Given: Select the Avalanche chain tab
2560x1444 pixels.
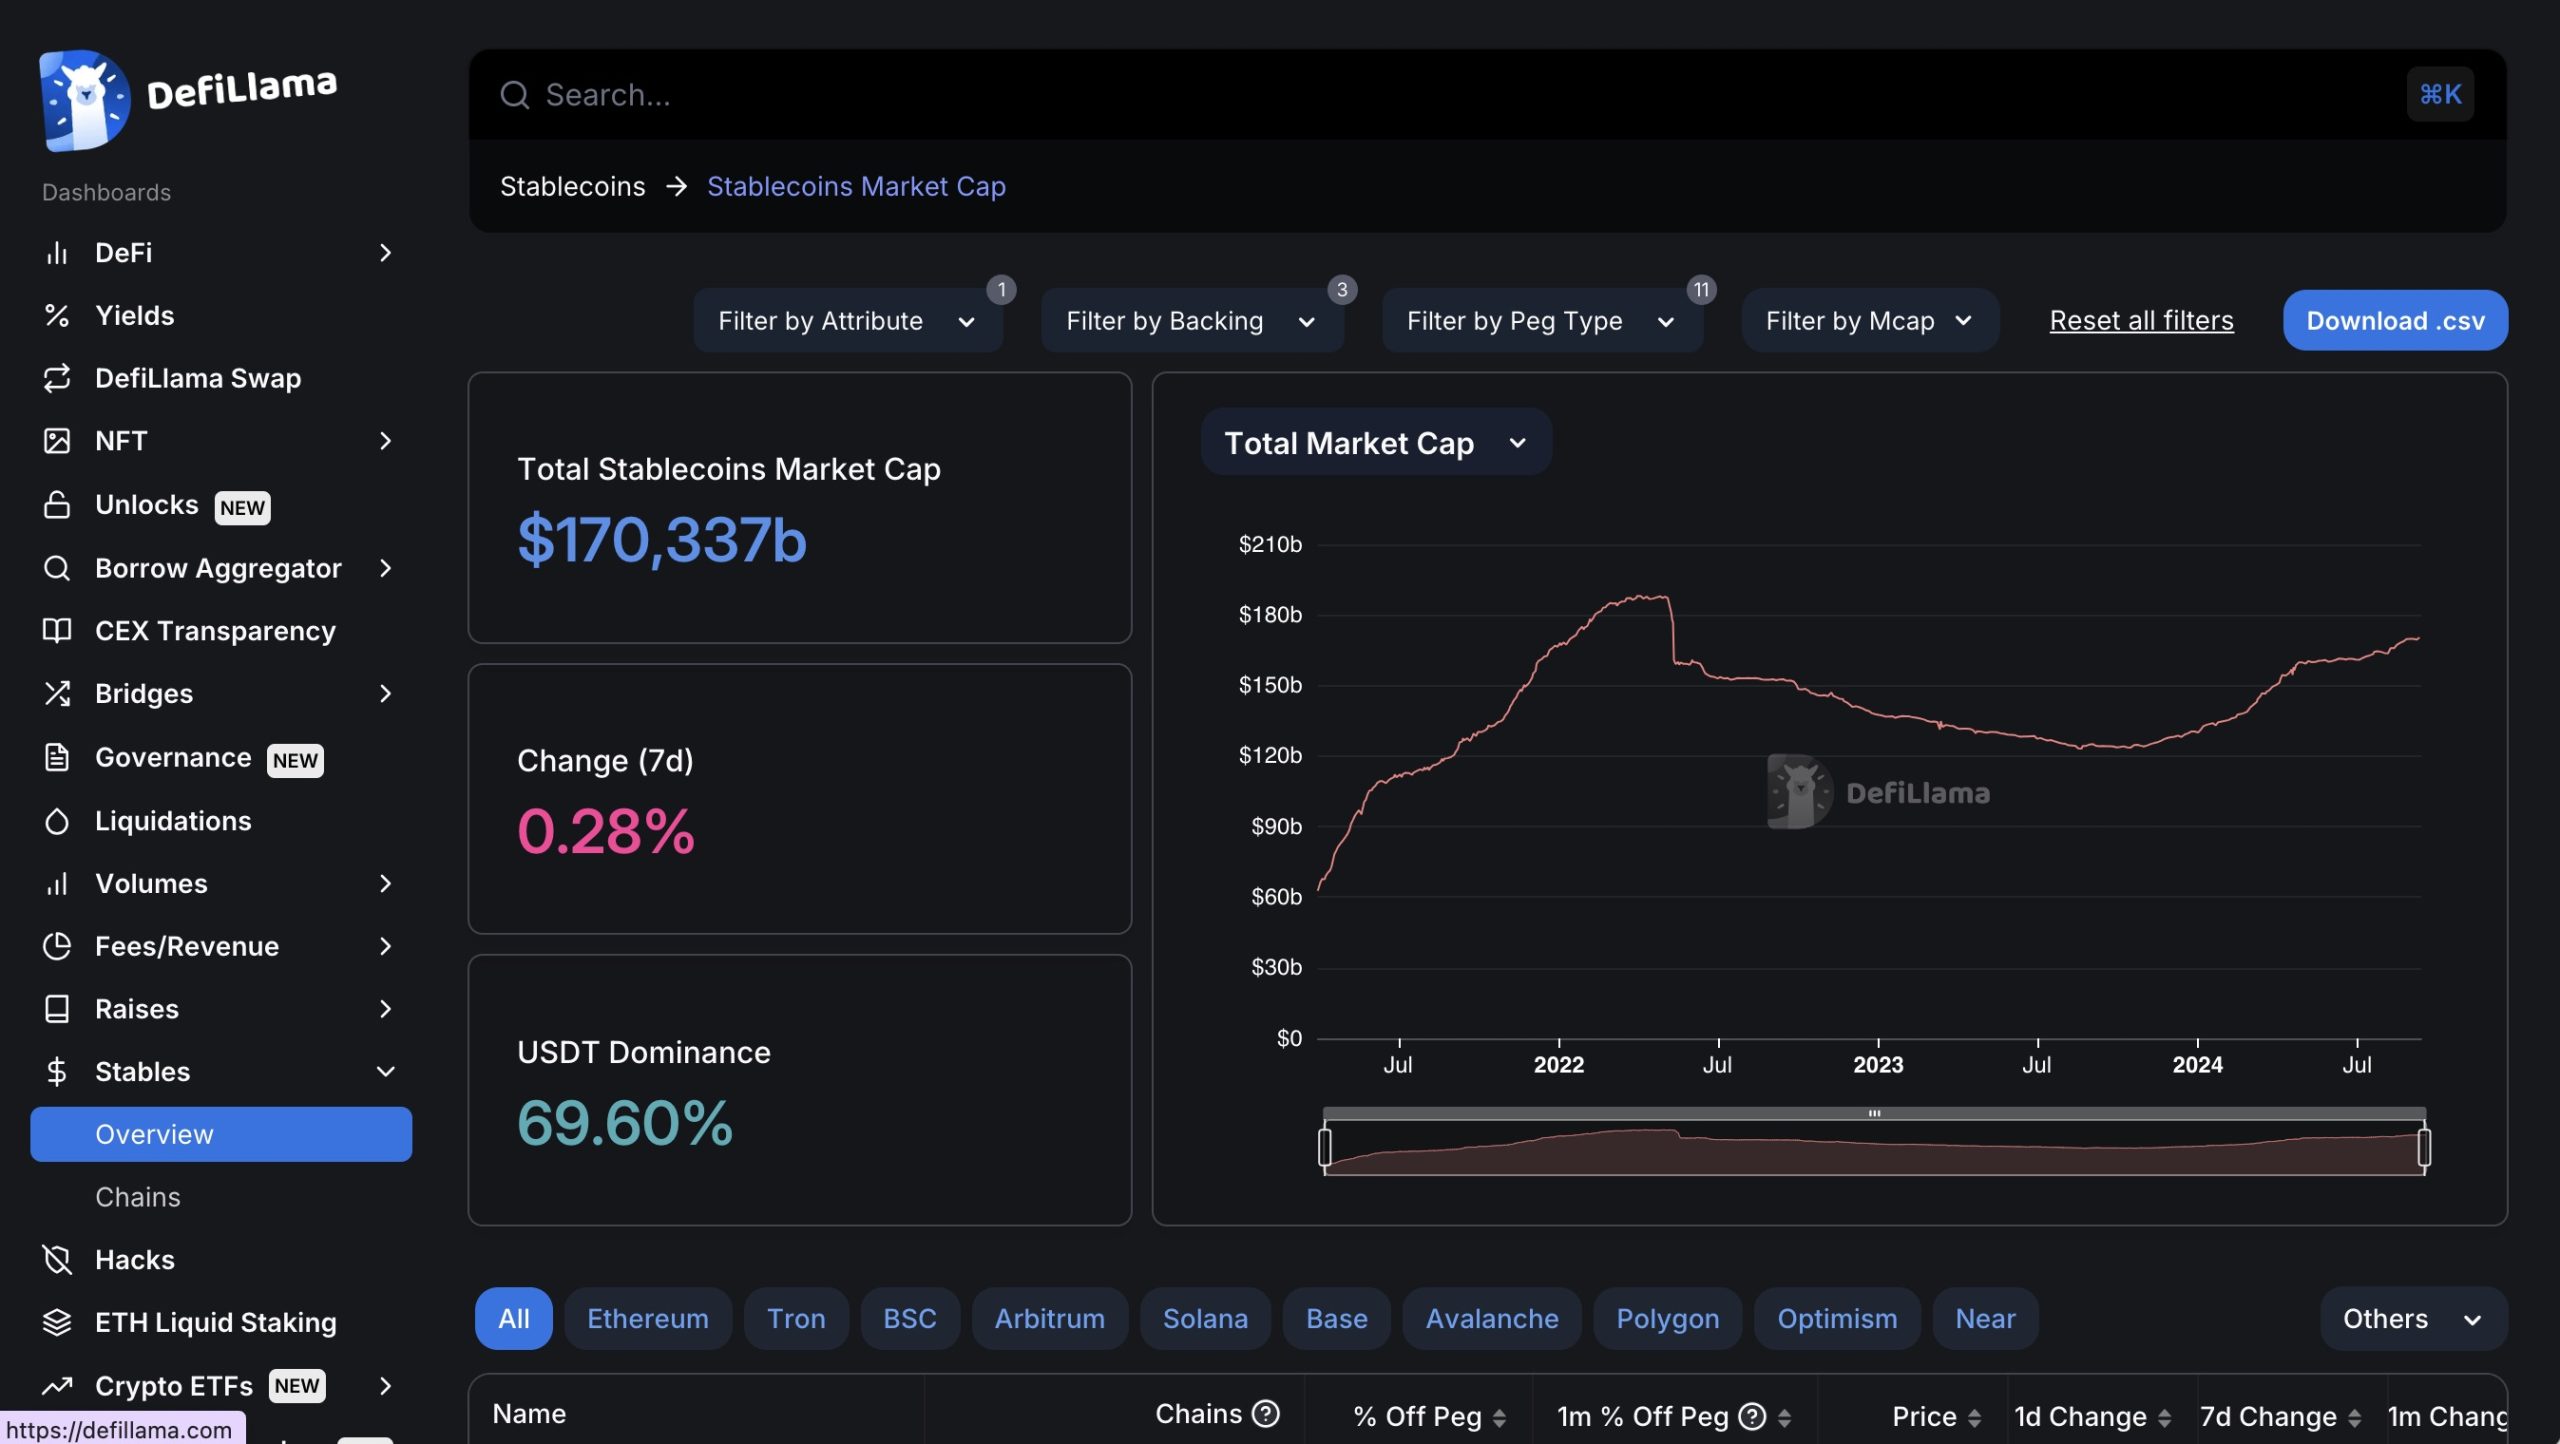Looking at the screenshot, I should tap(1492, 1319).
